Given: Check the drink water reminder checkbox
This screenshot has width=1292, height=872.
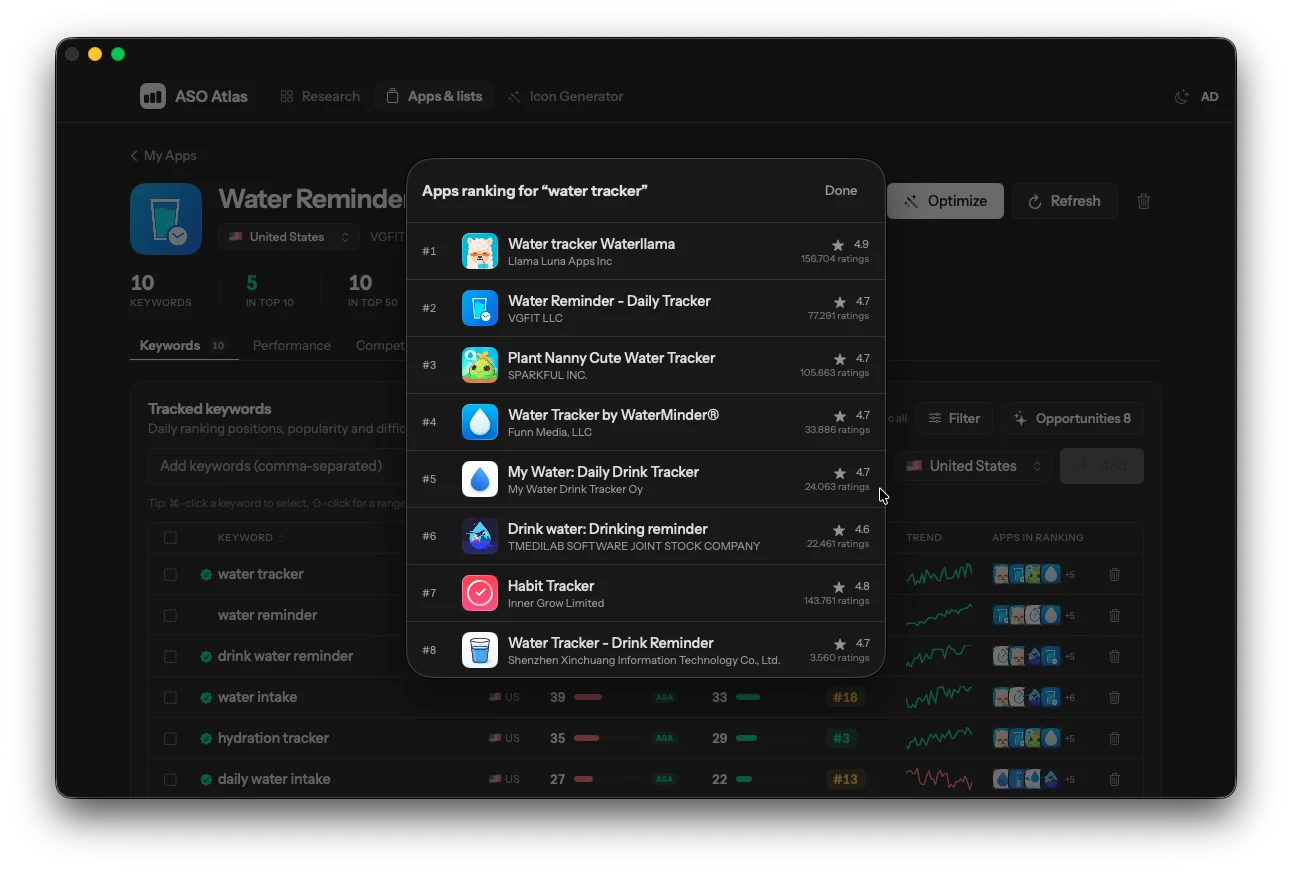Looking at the screenshot, I should click(x=170, y=657).
